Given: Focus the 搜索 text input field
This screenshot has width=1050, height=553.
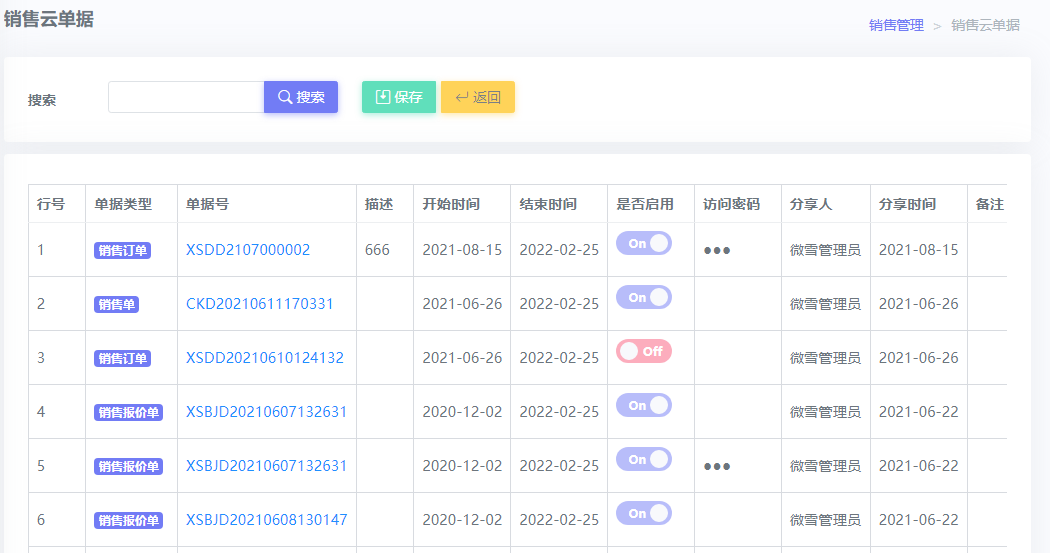Looking at the screenshot, I should [x=186, y=97].
